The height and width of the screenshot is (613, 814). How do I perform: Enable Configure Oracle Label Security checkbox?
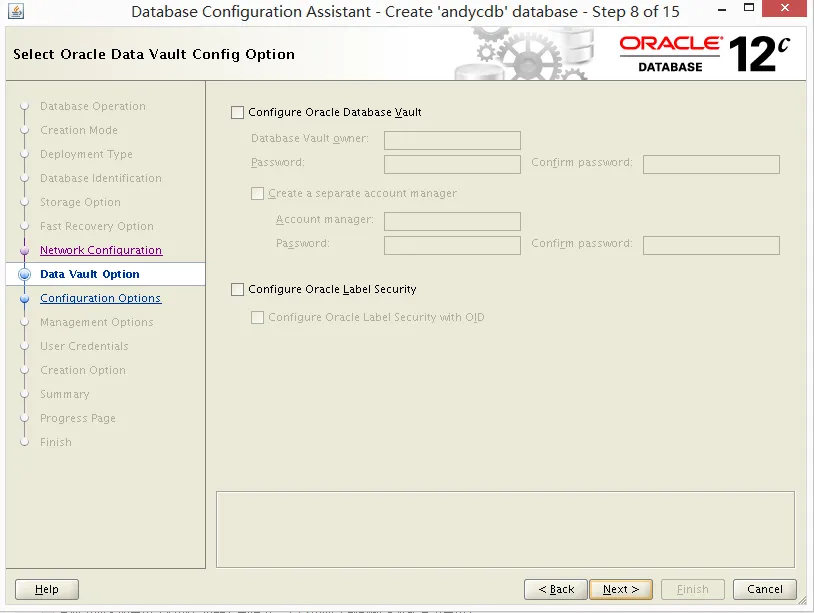(x=237, y=290)
